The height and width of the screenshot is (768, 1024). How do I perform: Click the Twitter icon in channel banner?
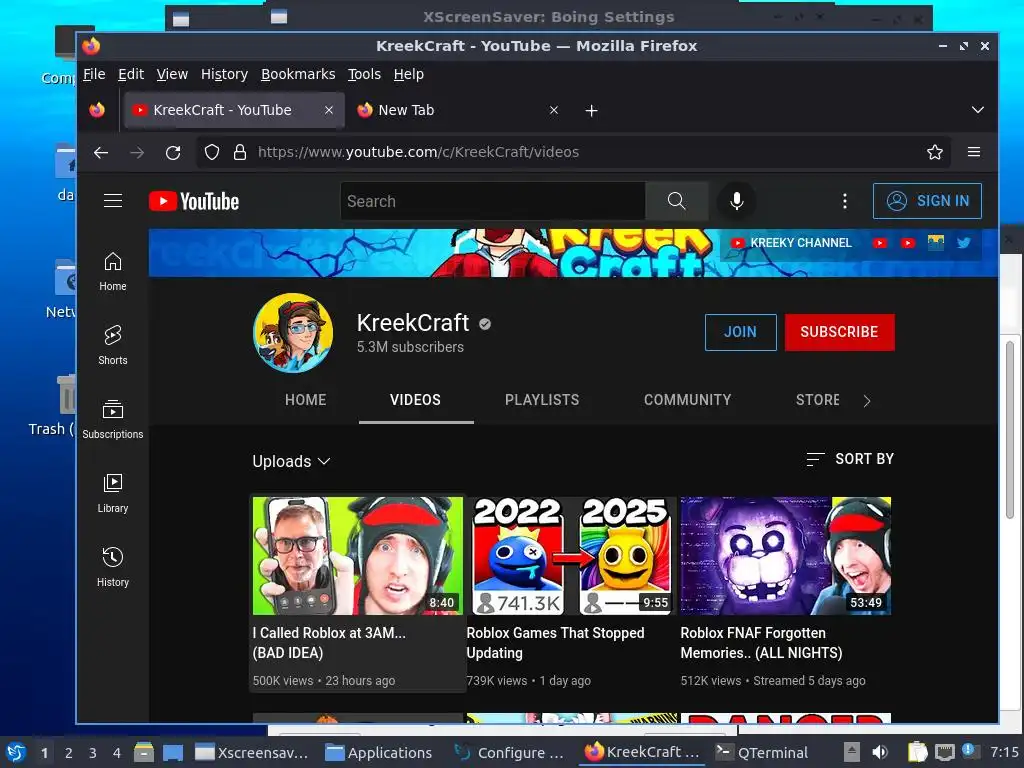click(x=963, y=243)
